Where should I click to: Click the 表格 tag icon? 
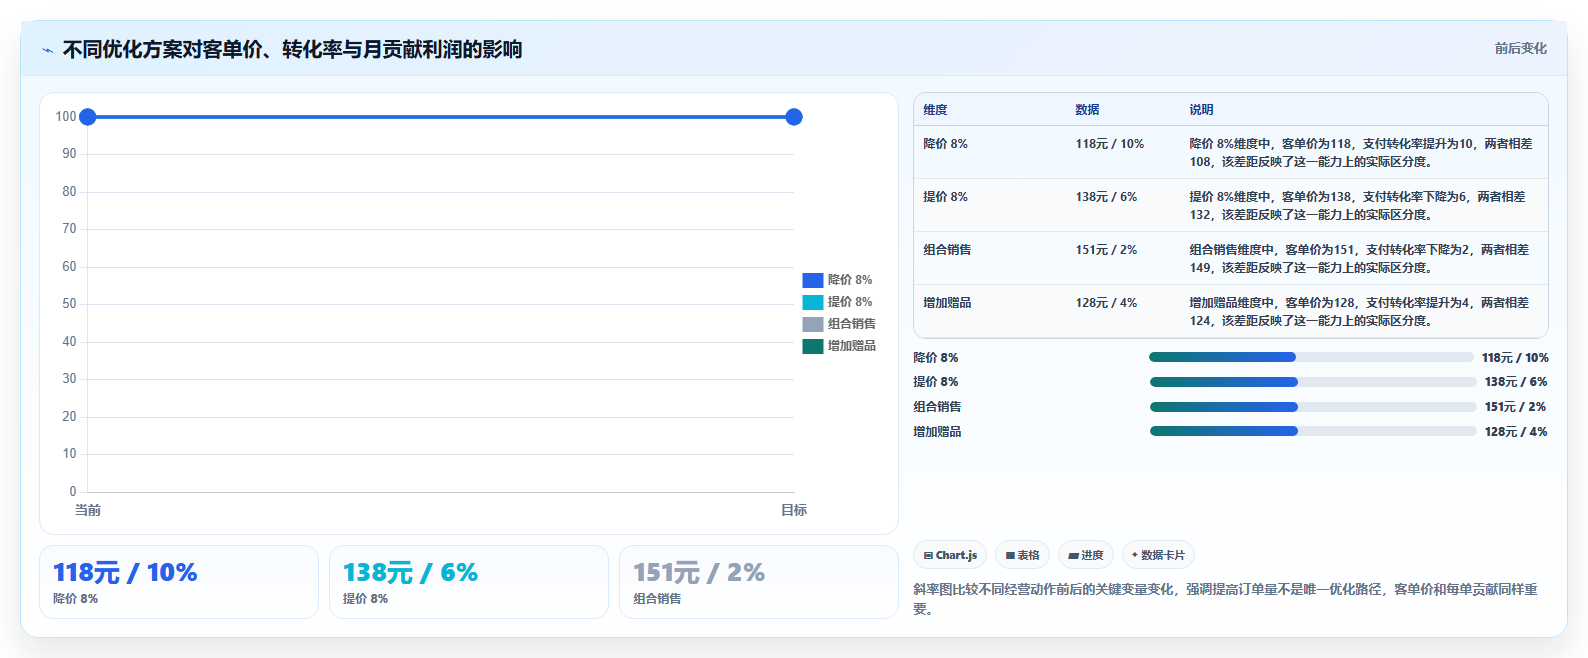click(x=1010, y=555)
